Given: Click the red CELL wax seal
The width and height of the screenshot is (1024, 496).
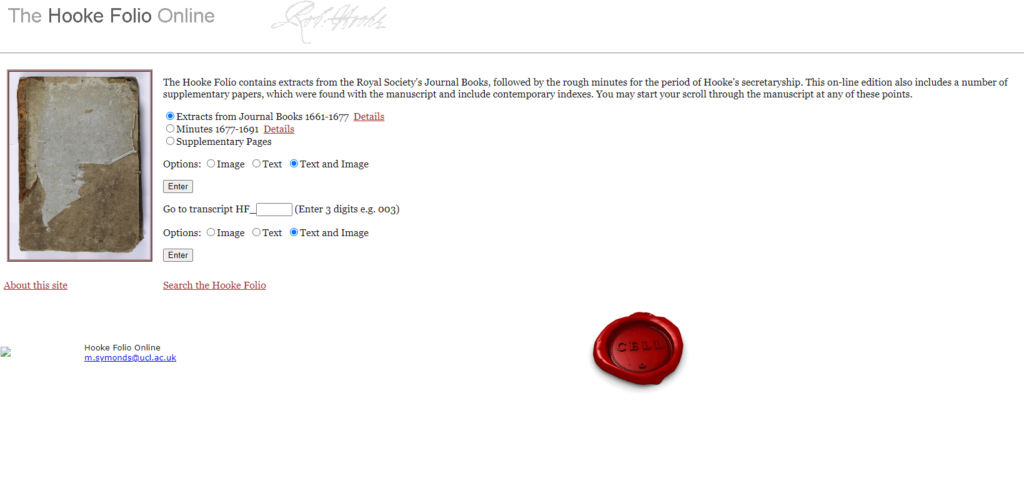Looking at the screenshot, I should pyautogui.click(x=638, y=349).
